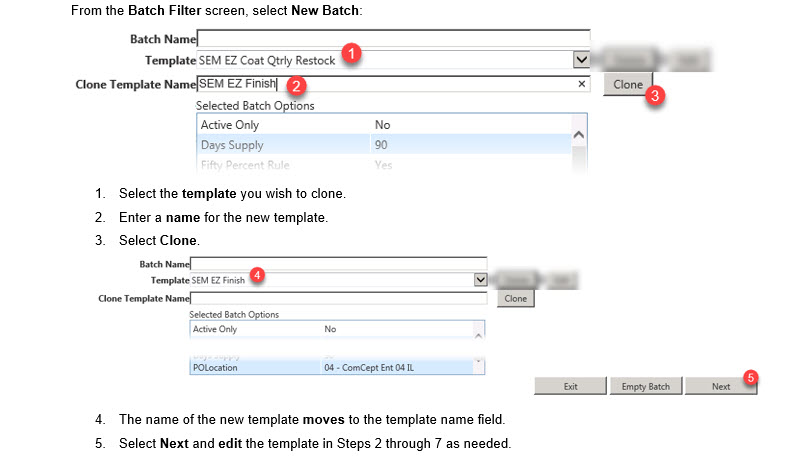
Task: Select the Days Supply row showing 90
Action: point(380,145)
